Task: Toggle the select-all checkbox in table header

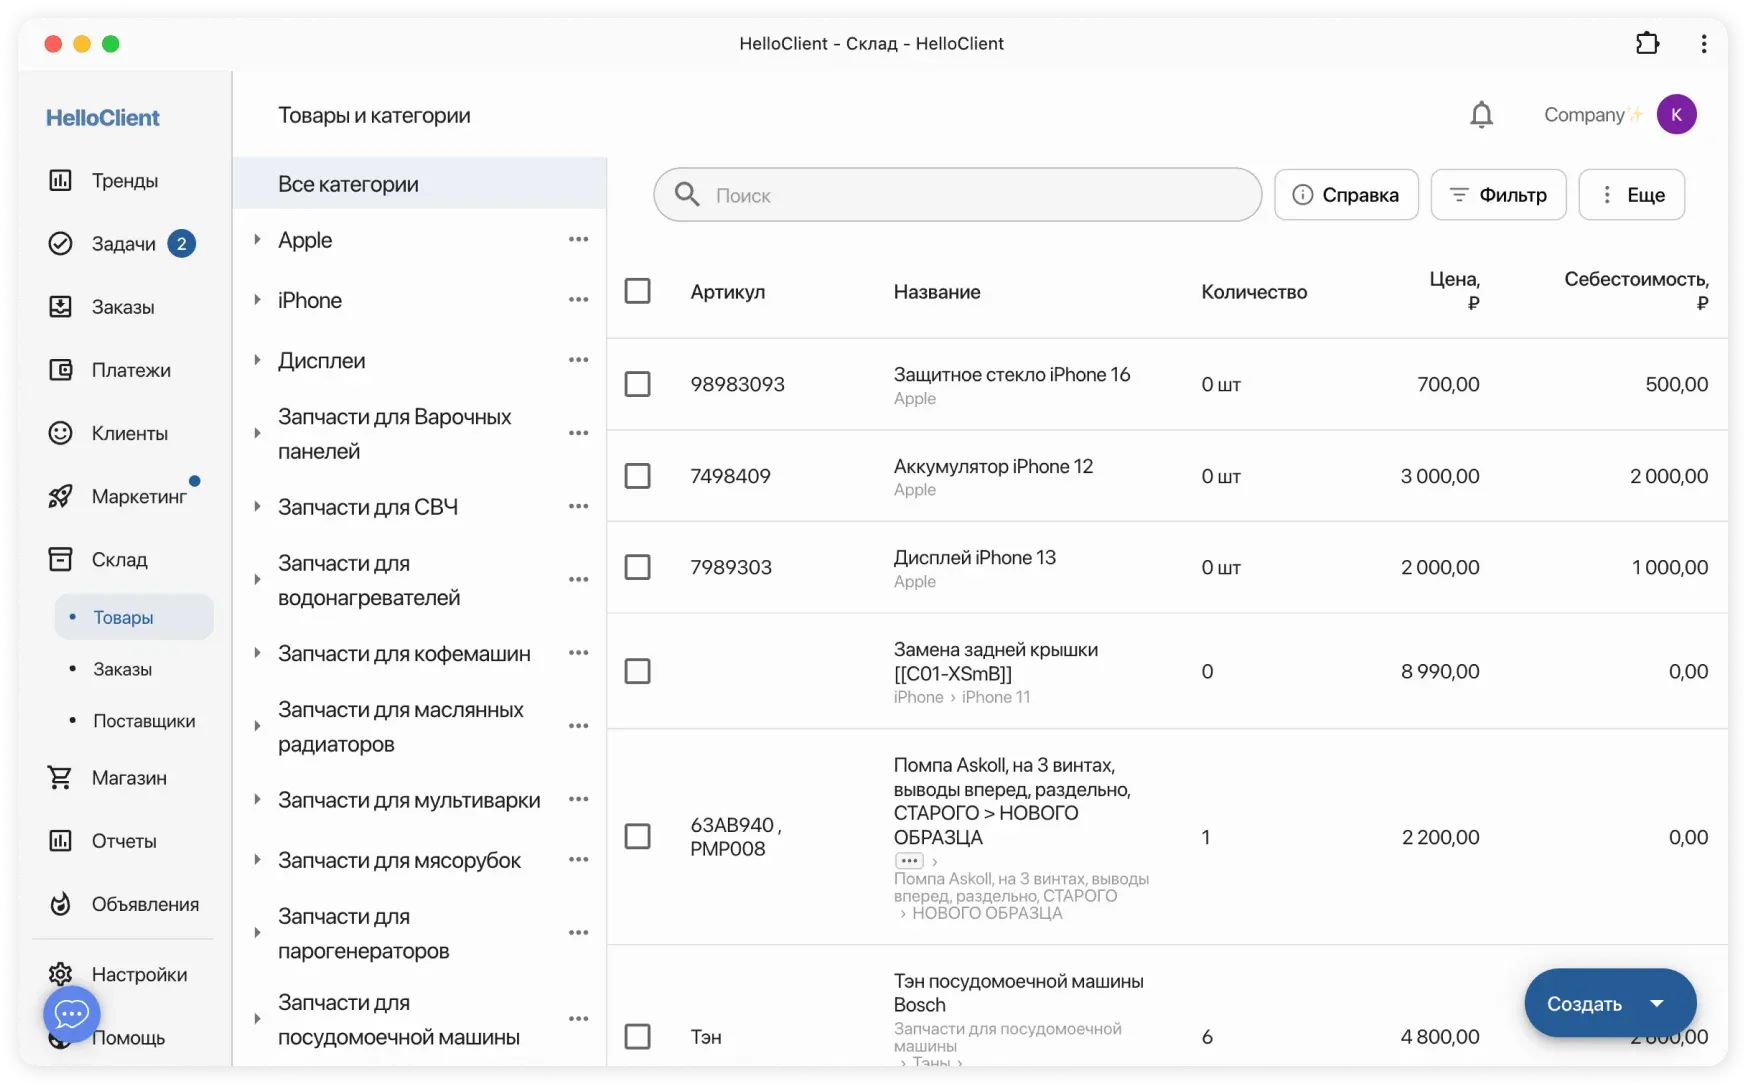Action: click(637, 291)
